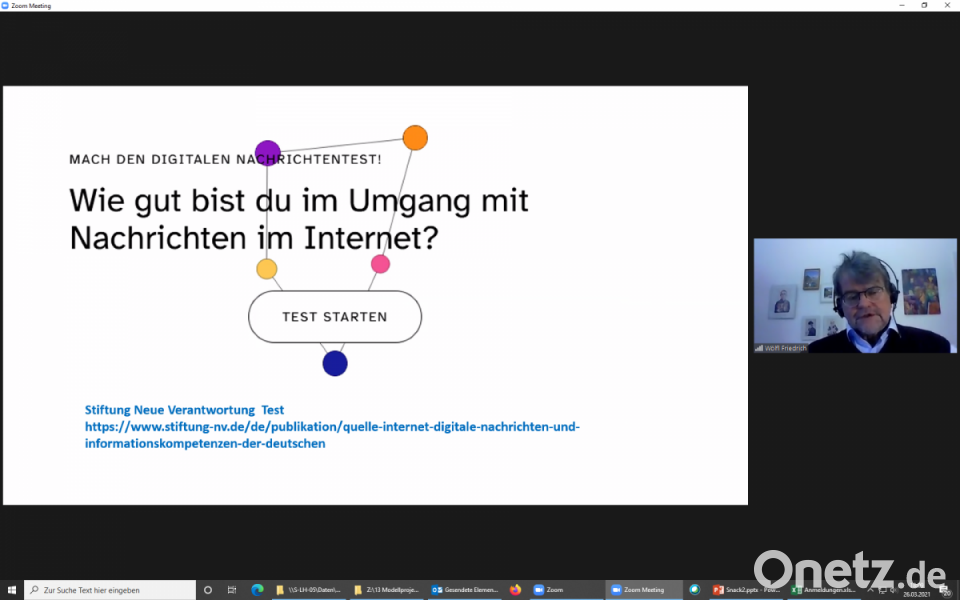Open the taskbar clock and date
The width and height of the screenshot is (960, 600).
click(917, 593)
